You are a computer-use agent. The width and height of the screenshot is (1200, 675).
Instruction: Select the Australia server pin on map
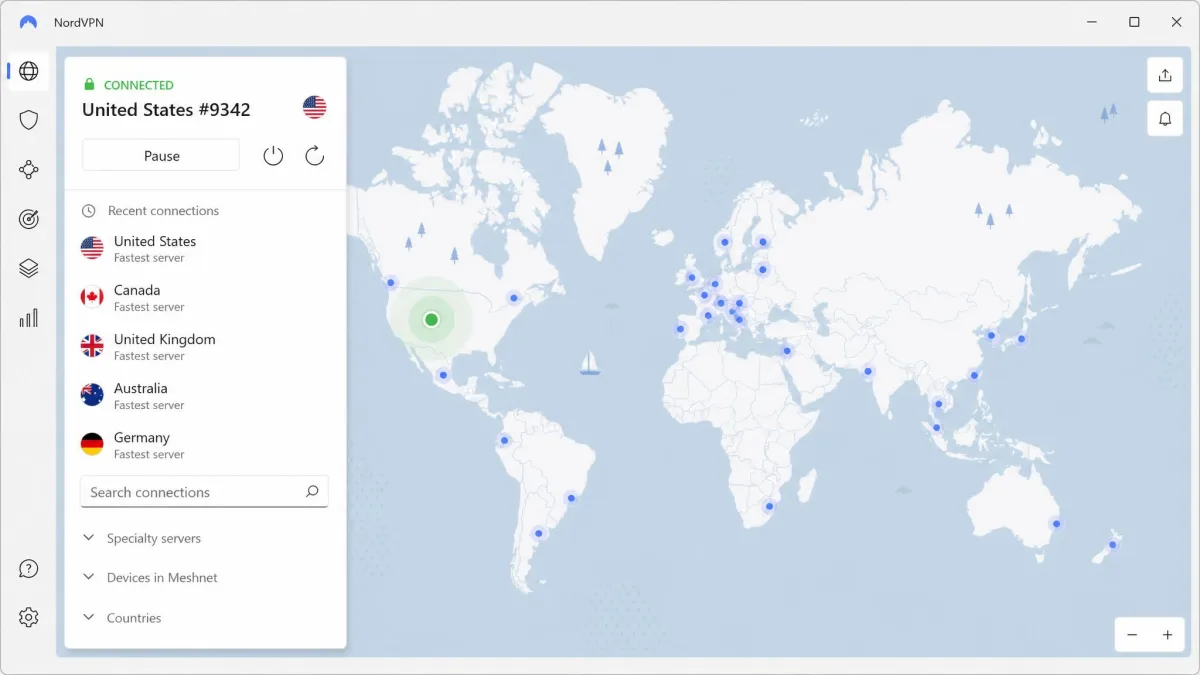(x=1056, y=524)
